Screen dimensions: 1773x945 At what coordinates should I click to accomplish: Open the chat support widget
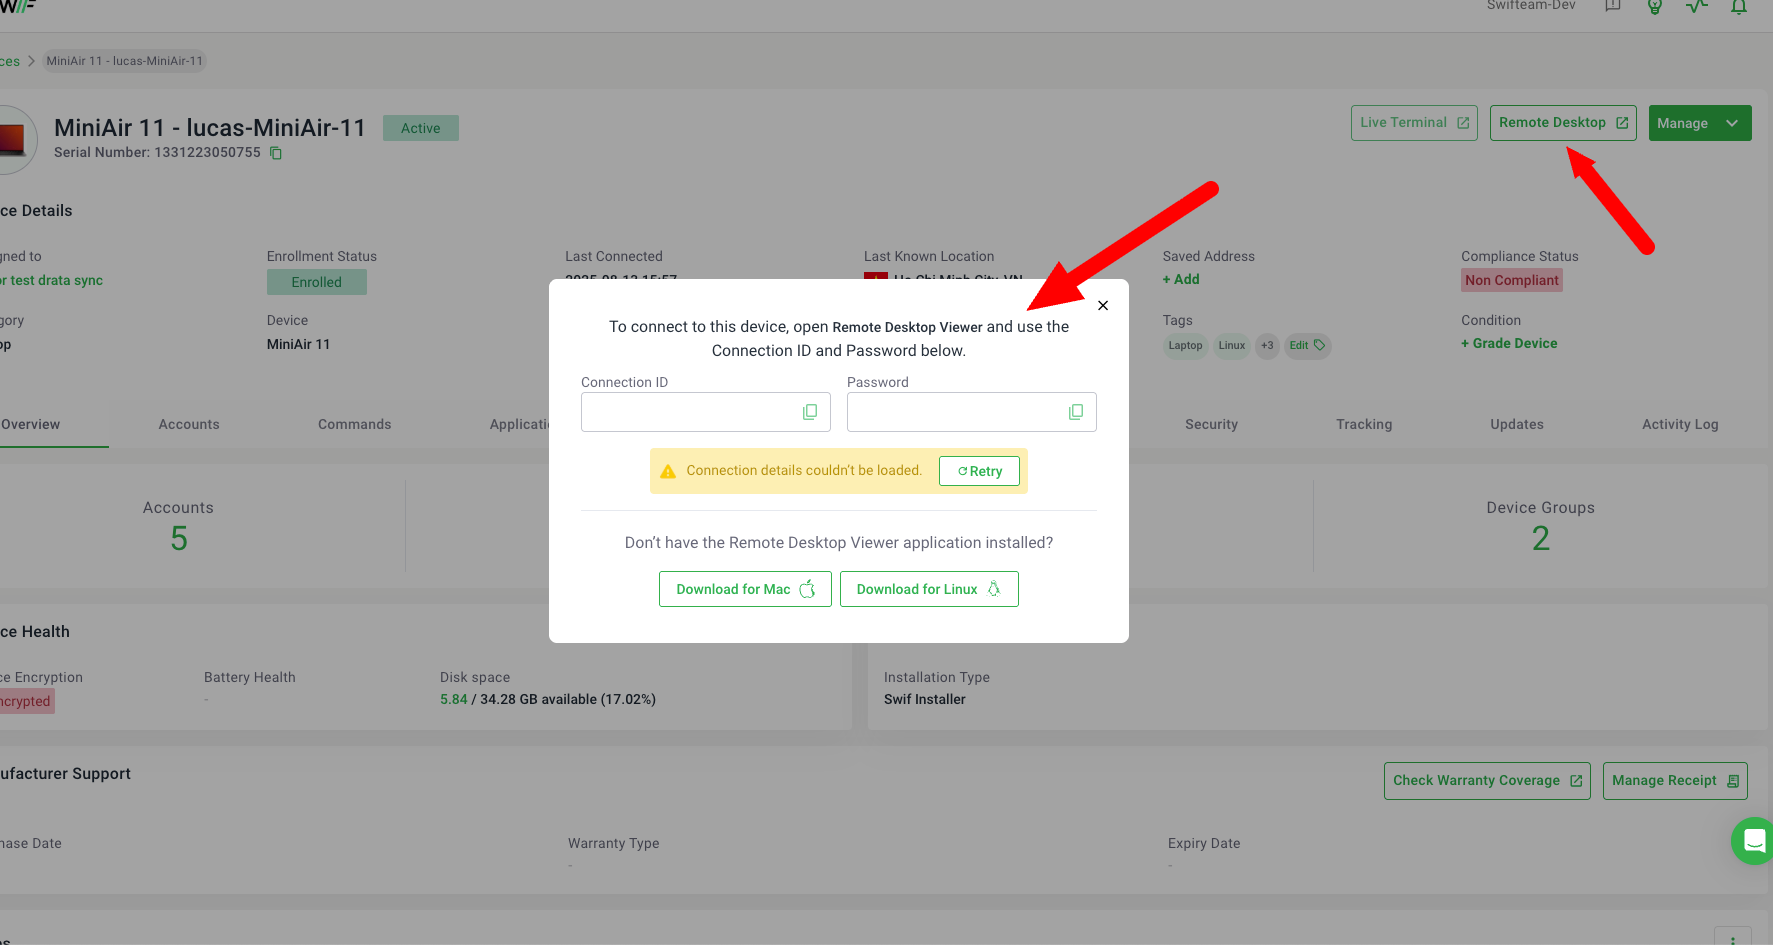pyautogui.click(x=1753, y=841)
